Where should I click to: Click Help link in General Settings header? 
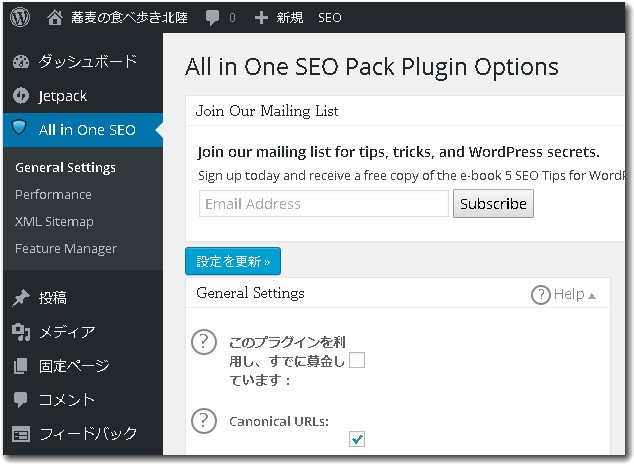click(x=569, y=294)
